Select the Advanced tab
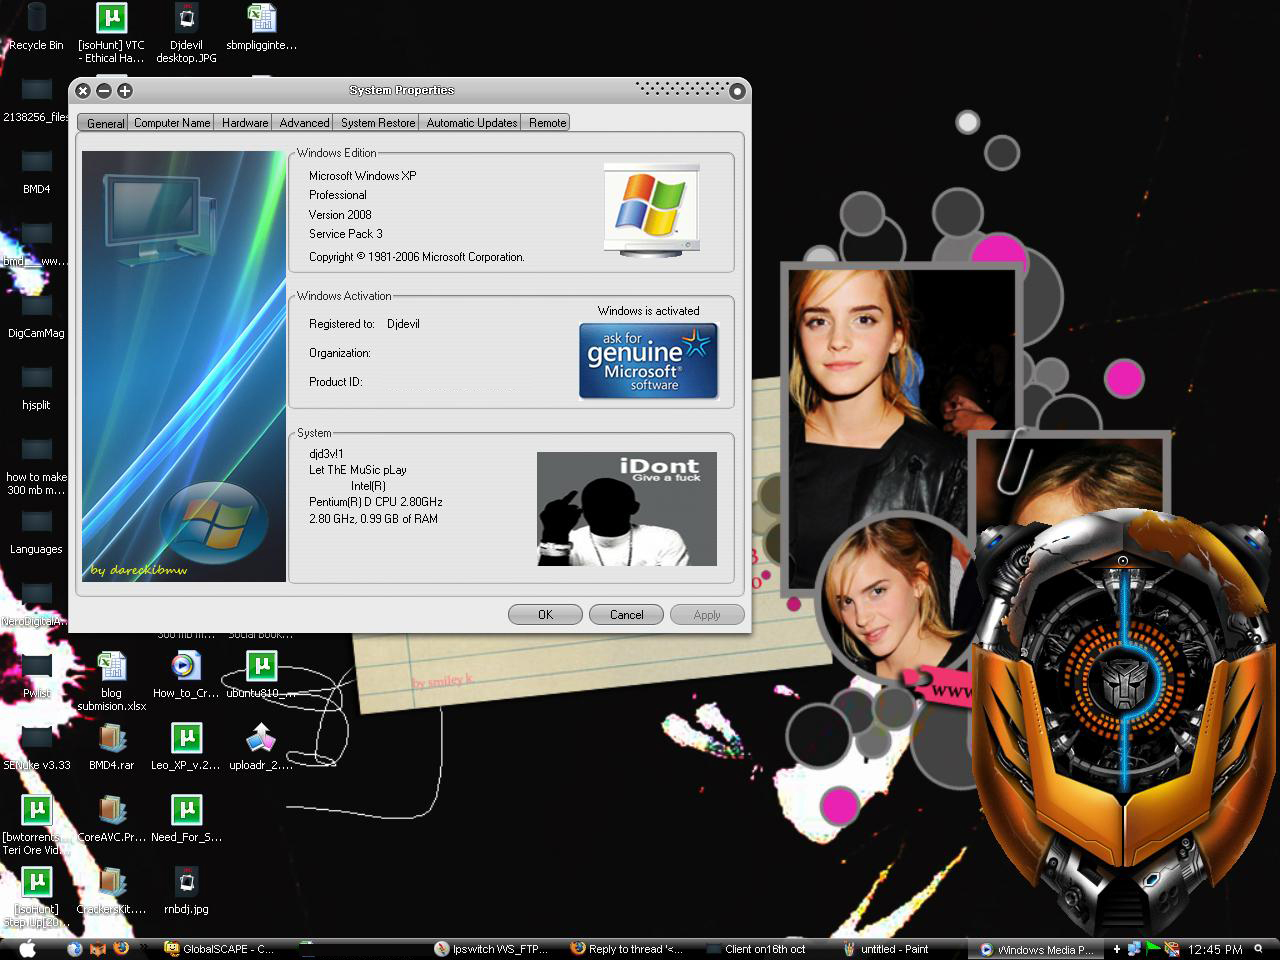1280x960 pixels. tap(304, 123)
